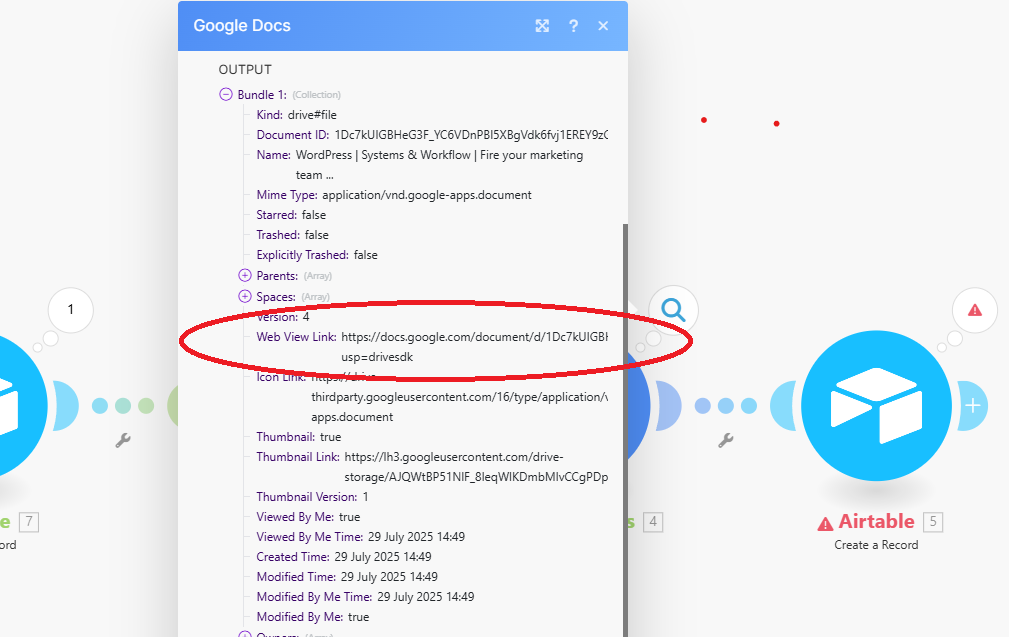Screen dimensions: 1009x637
Task: Click the Thumbnail Version row
Action: coord(312,497)
